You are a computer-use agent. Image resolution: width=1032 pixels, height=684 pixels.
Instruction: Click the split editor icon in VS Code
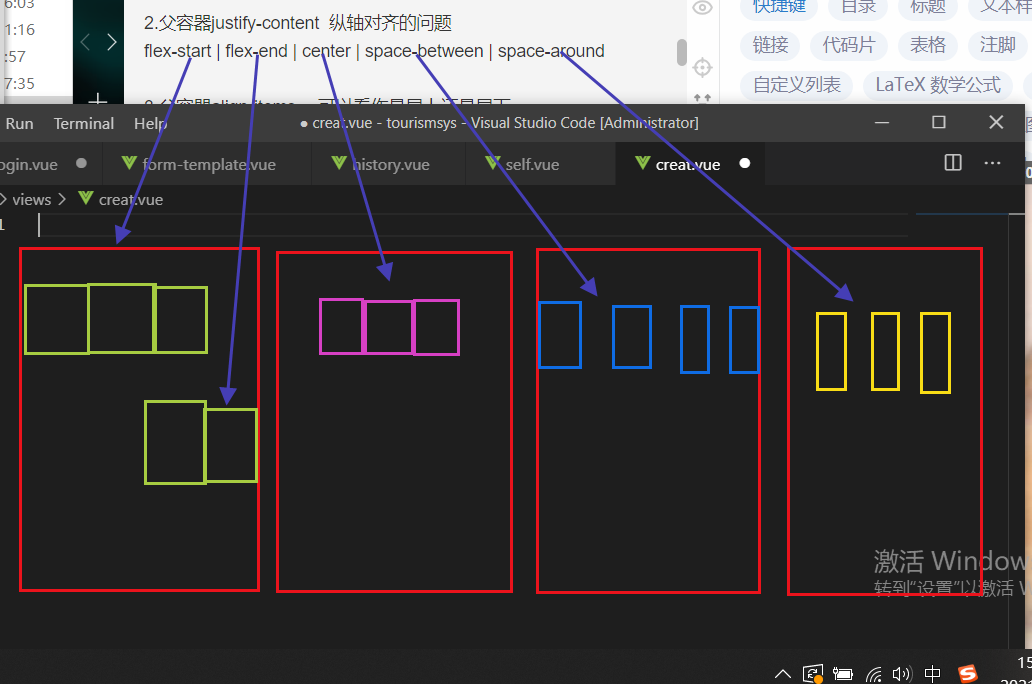coord(952,163)
